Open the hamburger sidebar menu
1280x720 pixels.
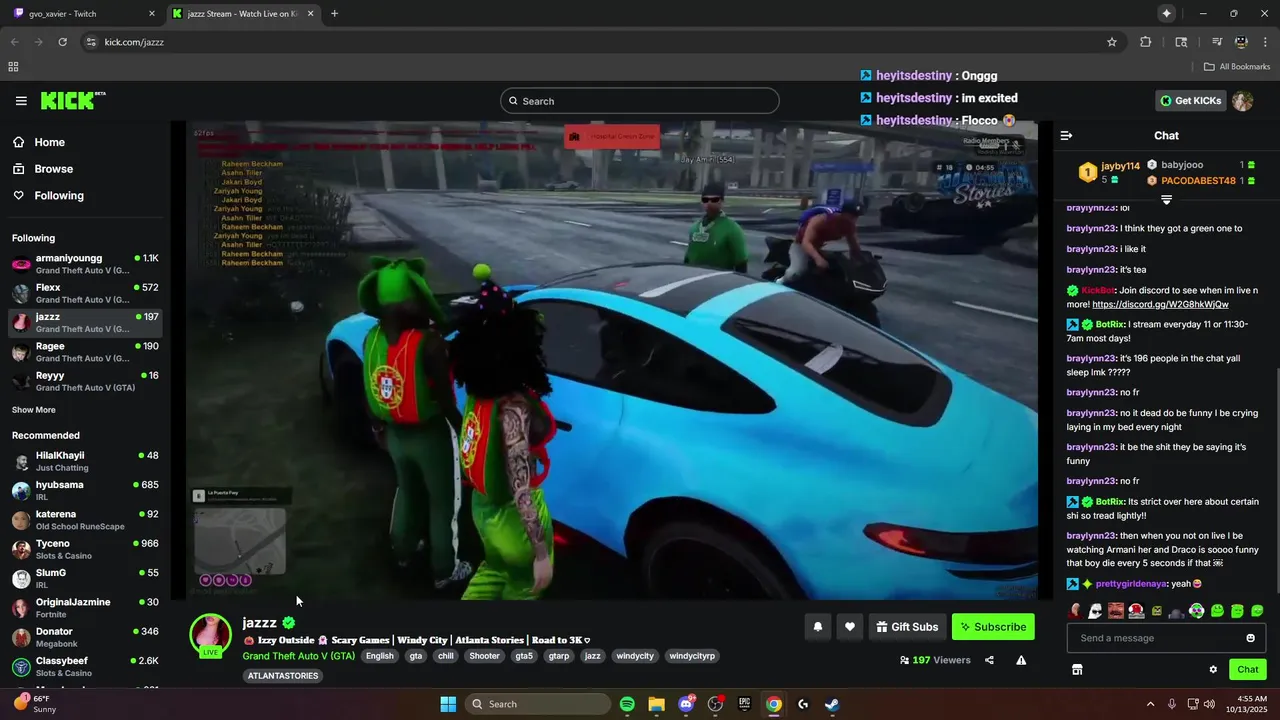[x=21, y=101]
